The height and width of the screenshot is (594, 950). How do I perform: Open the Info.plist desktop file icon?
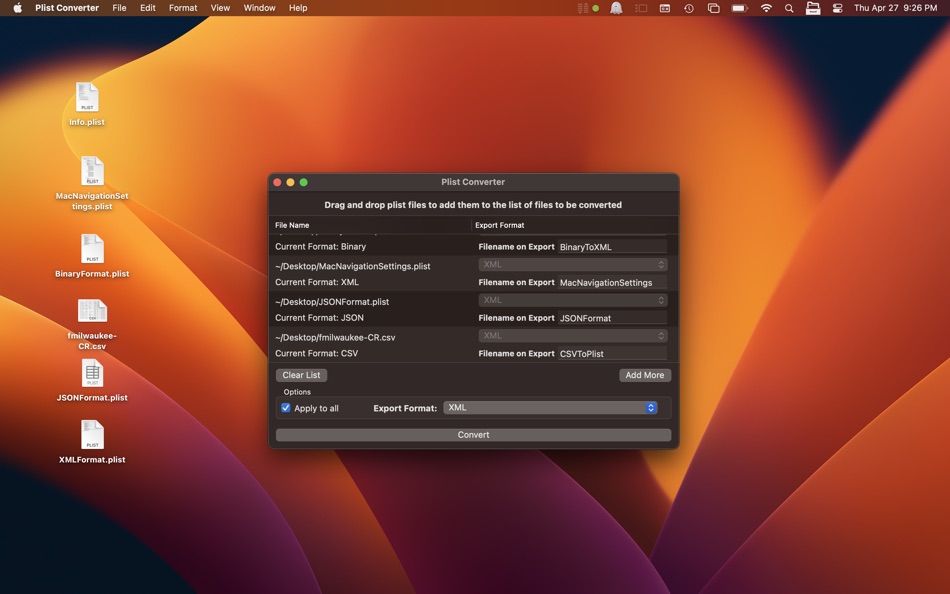[x=87, y=97]
